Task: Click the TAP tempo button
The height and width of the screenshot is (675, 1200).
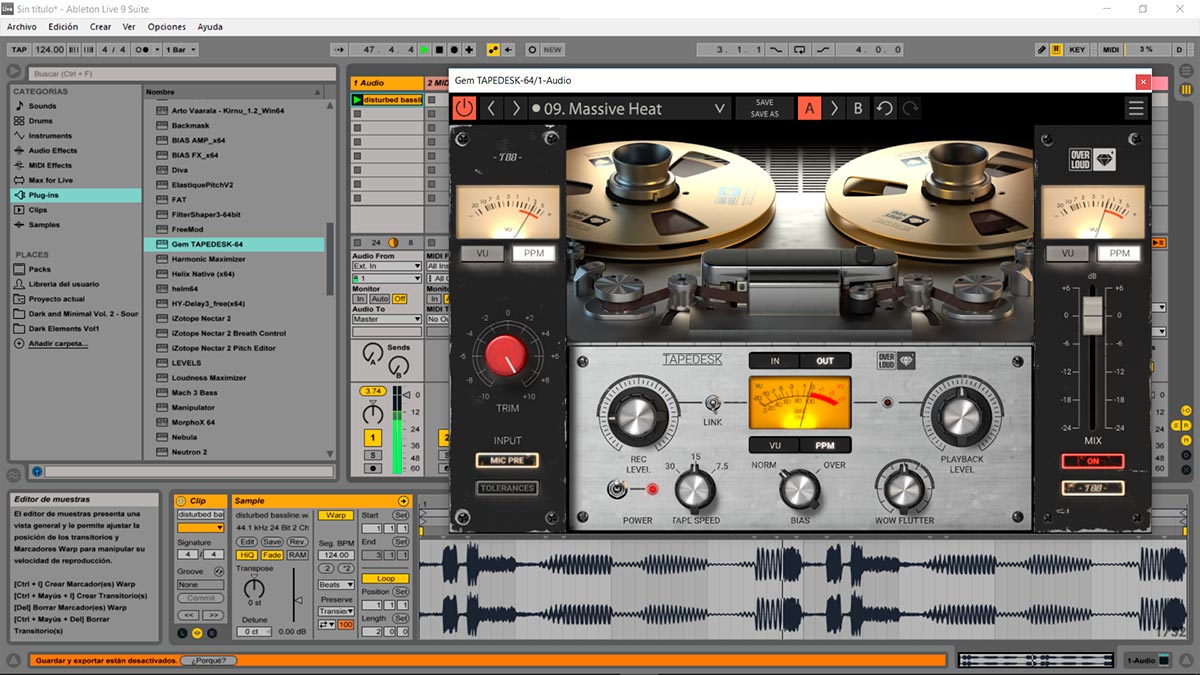Action: (x=19, y=49)
